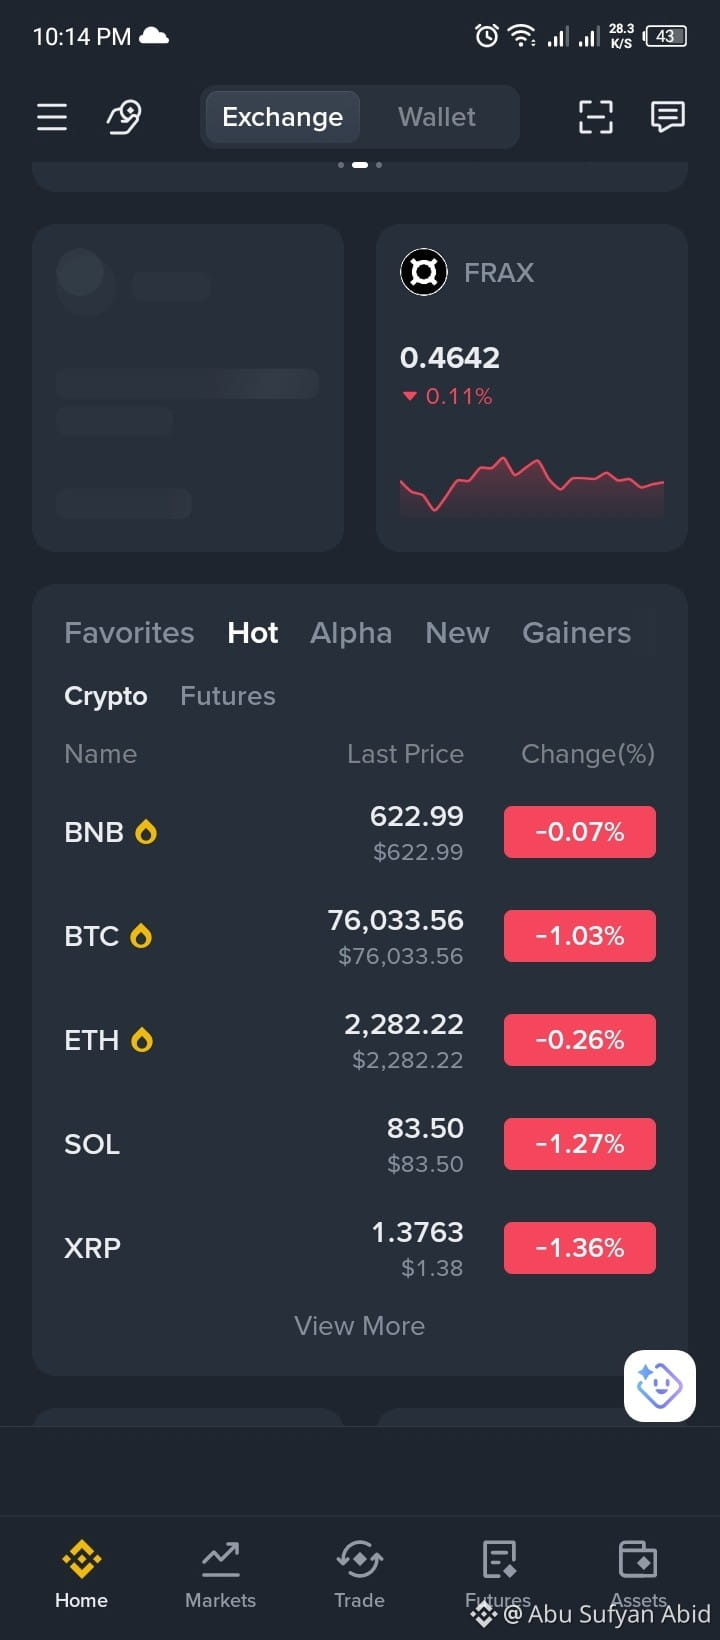The width and height of the screenshot is (720, 1640).
Task: Sort by Last Price column header
Action: coord(405,754)
